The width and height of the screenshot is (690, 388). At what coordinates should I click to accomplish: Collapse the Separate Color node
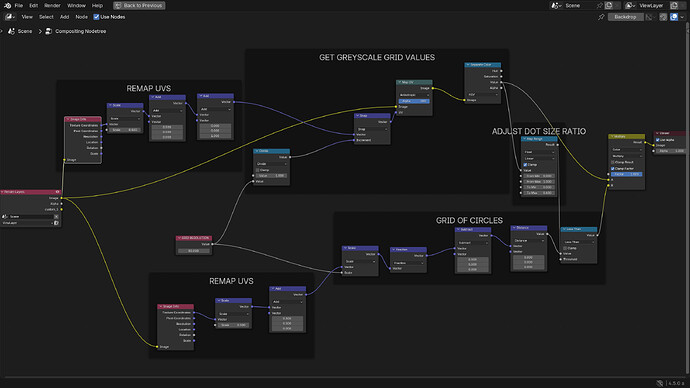tap(468, 65)
